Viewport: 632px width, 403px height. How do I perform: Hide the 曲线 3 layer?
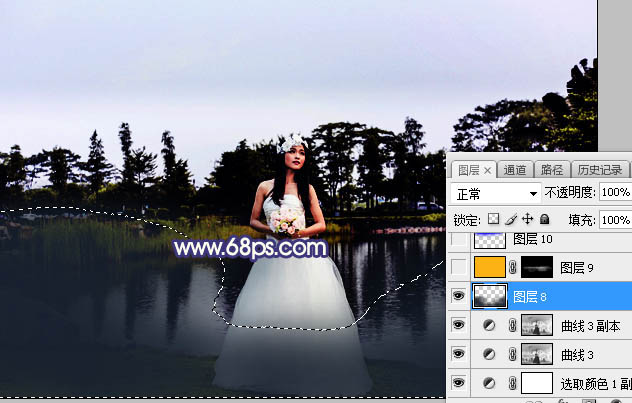pyautogui.click(x=458, y=354)
